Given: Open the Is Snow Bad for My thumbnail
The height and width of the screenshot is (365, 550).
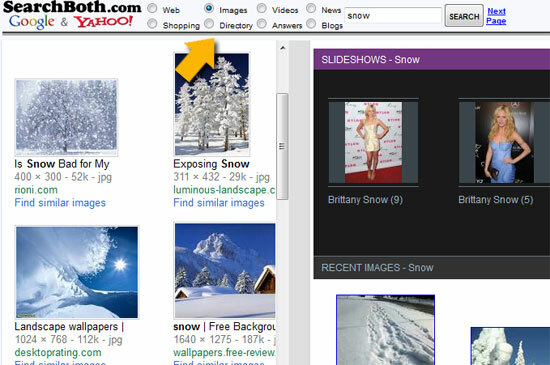Looking at the screenshot, I should click(66, 117).
